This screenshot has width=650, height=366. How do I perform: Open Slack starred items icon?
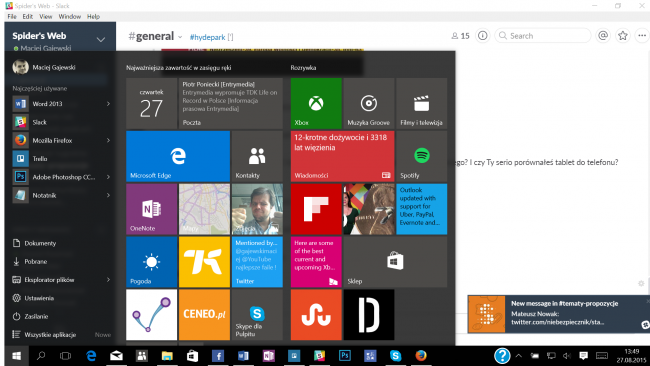pos(623,36)
